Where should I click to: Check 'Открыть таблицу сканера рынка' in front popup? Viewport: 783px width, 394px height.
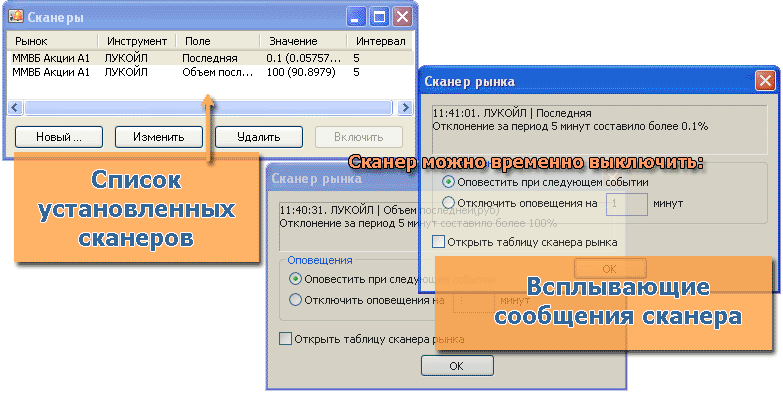[x=438, y=242]
